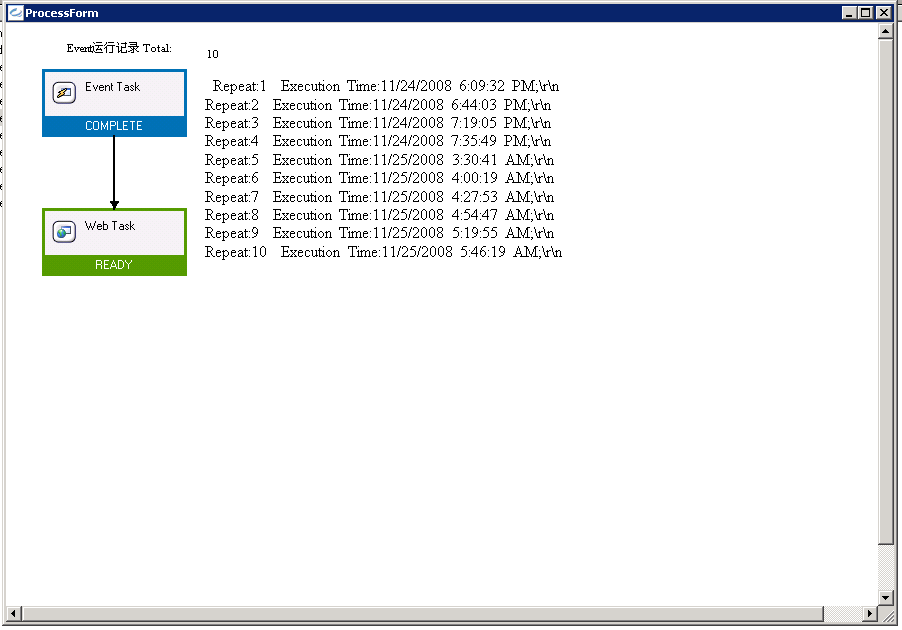Click the horizontal scrollbar thumb
Screen dimensions: 902x630
tap(422, 614)
